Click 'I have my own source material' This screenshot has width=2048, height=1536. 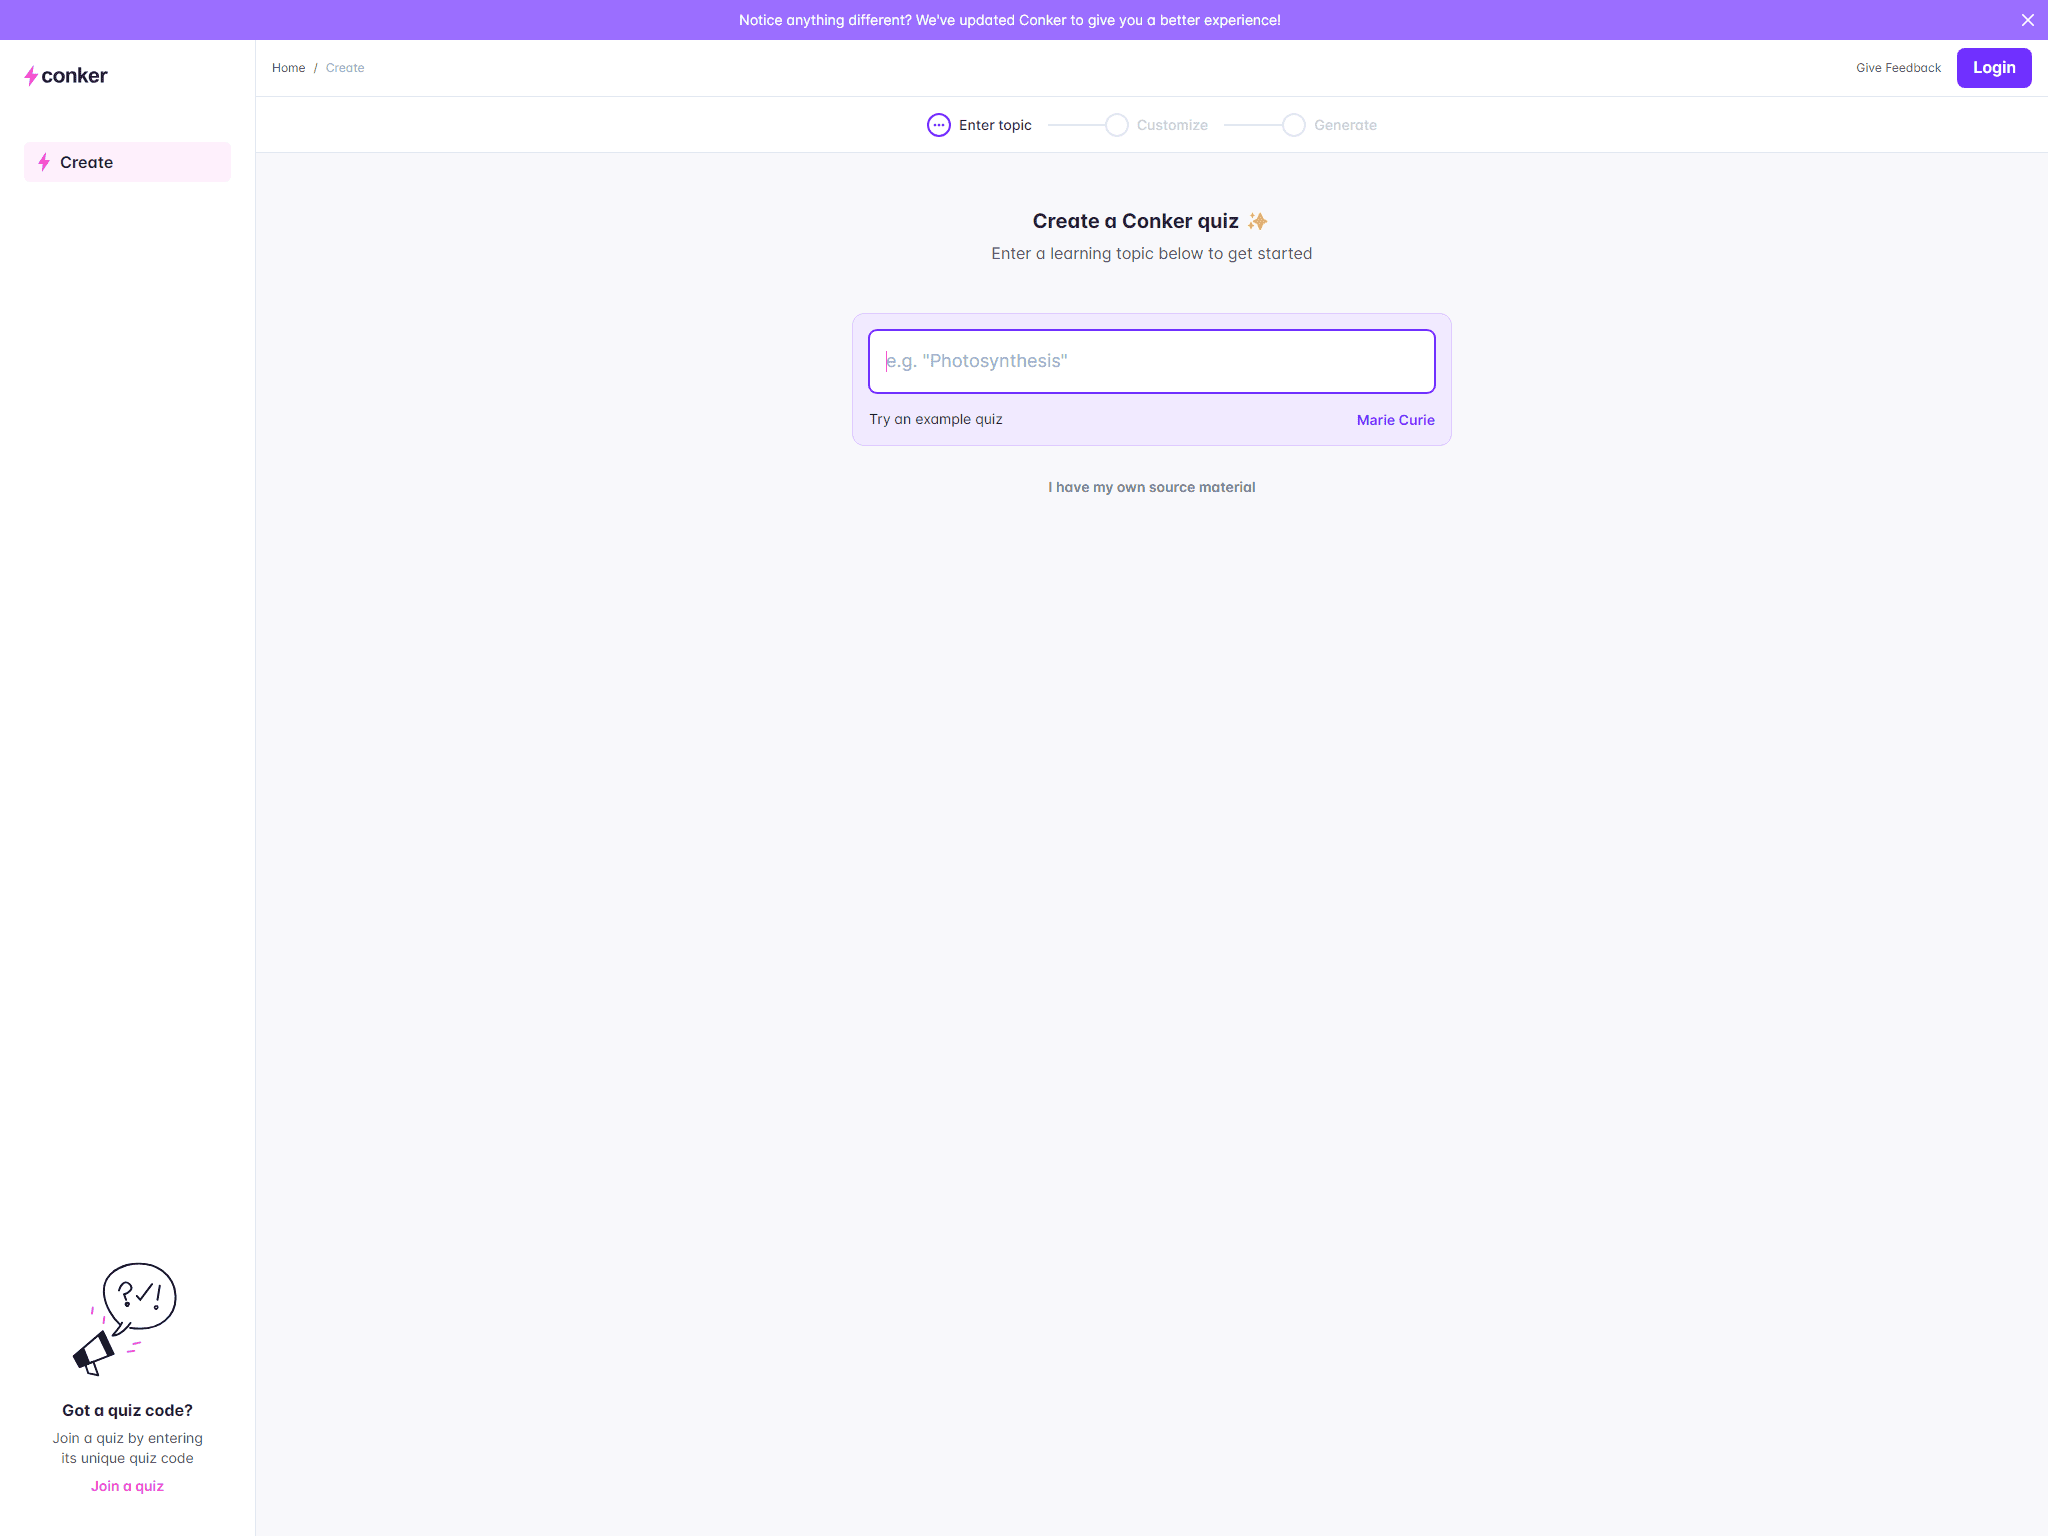(1151, 487)
